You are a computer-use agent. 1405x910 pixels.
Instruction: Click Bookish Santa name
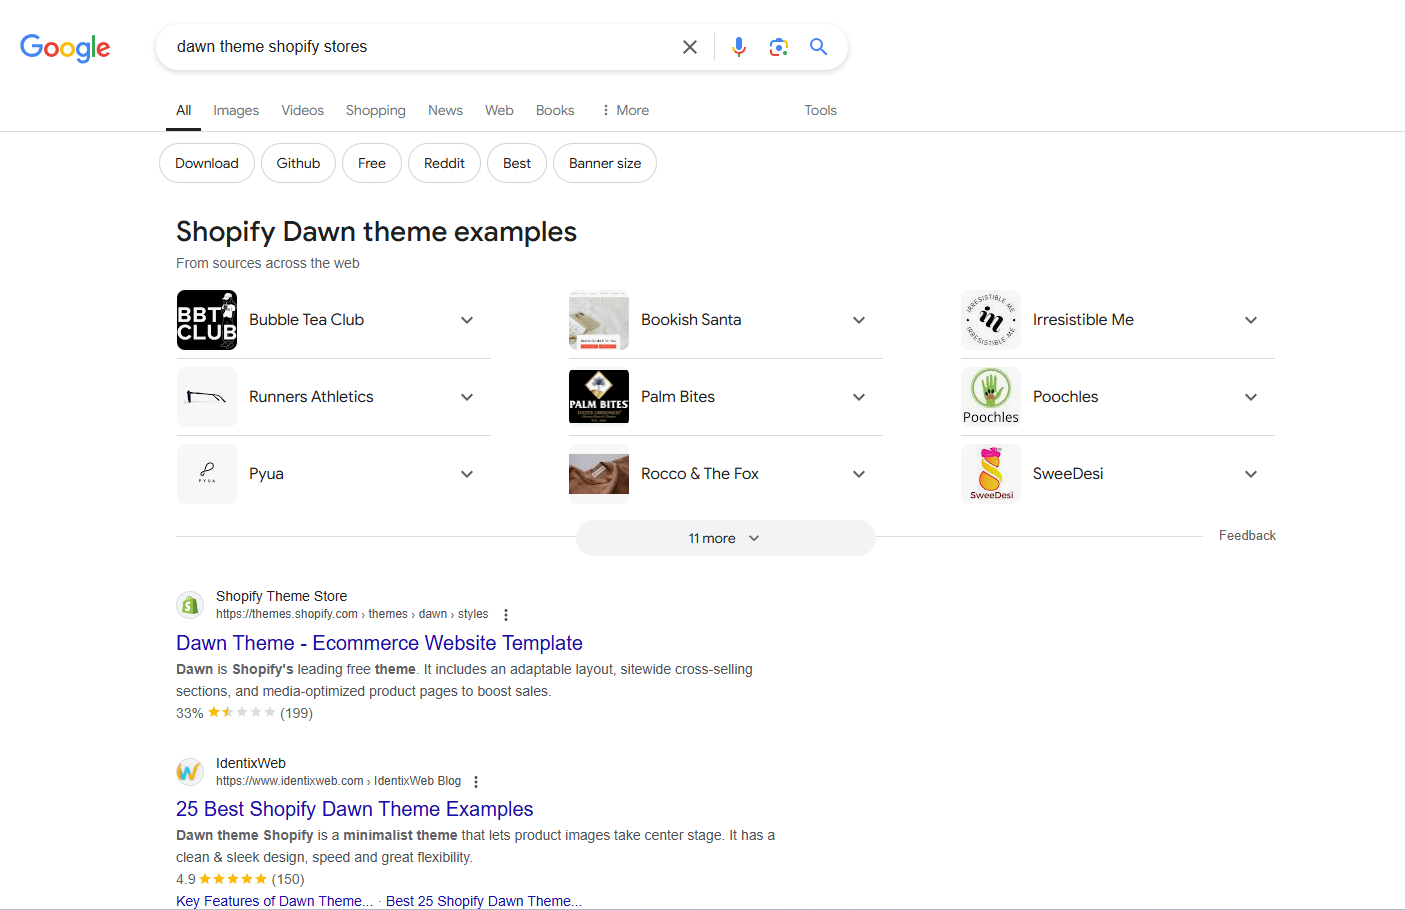pyautogui.click(x=691, y=320)
